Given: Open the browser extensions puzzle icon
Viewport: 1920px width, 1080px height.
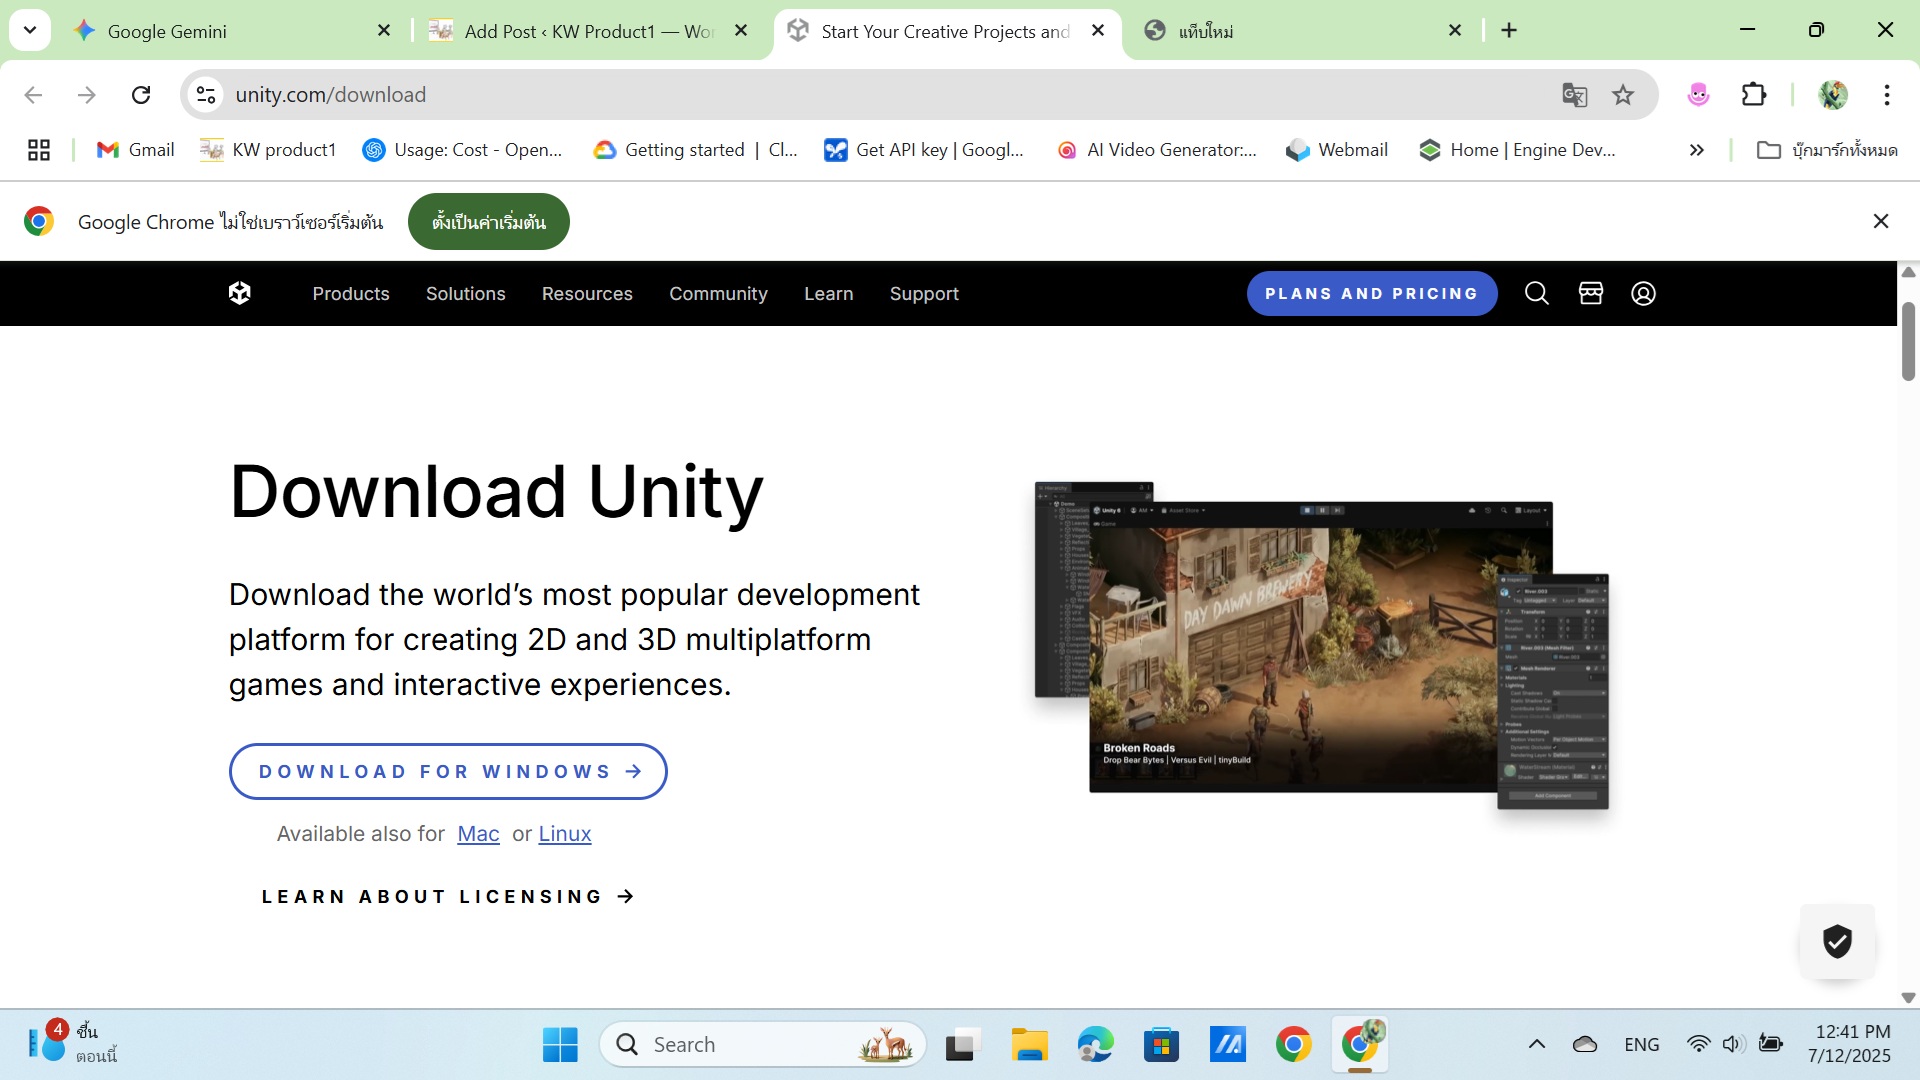Looking at the screenshot, I should [x=1755, y=95].
